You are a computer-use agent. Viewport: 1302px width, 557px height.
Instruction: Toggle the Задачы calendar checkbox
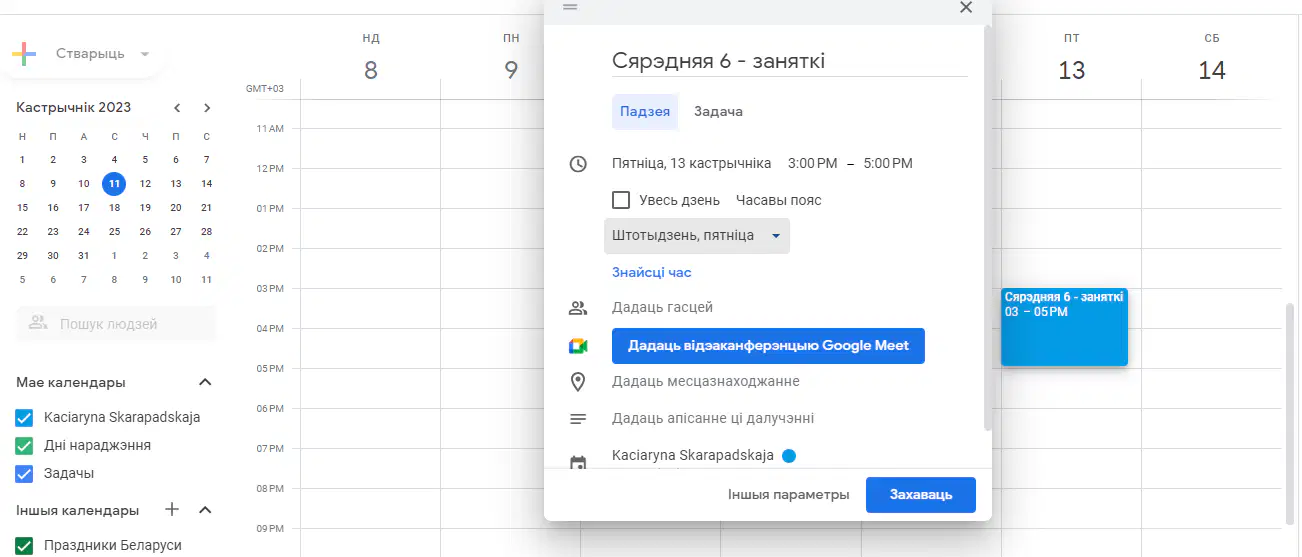coord(25,473)
